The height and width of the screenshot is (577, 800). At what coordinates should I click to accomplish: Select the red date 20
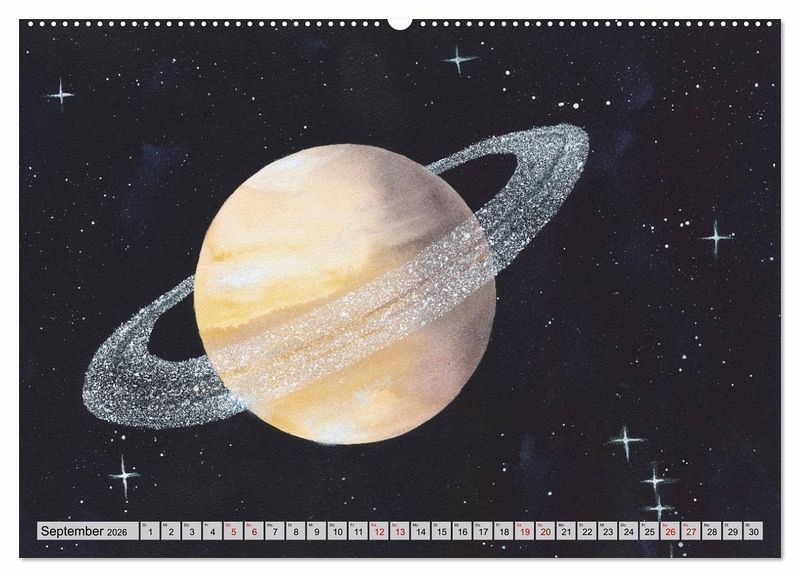tap(545, 532)
